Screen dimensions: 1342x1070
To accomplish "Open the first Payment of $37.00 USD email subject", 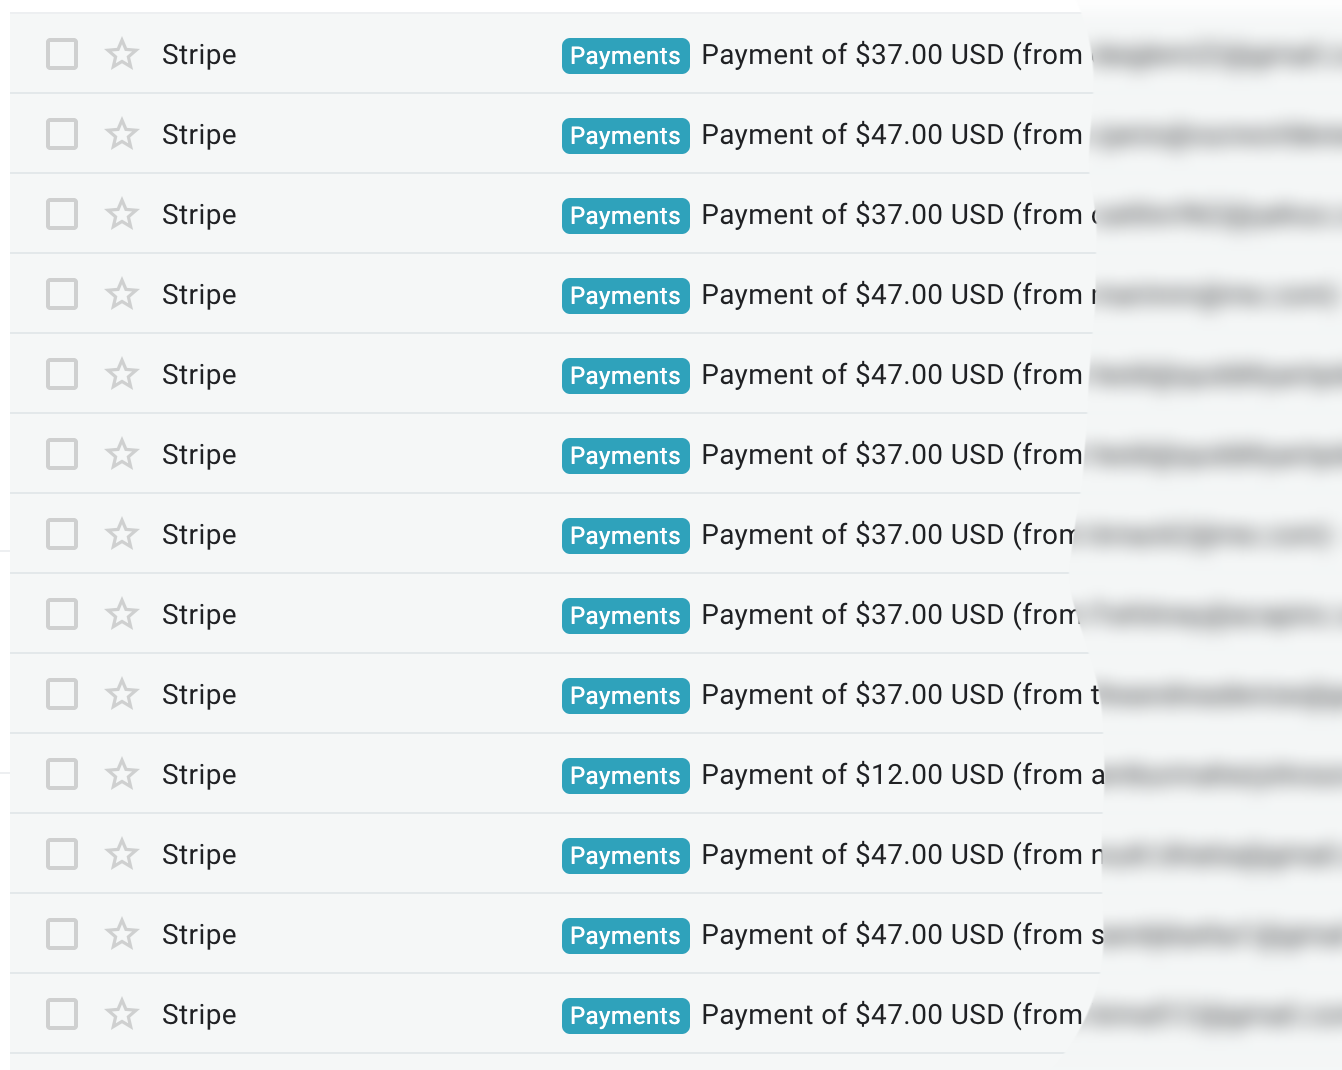I will (x=852, y=55).
